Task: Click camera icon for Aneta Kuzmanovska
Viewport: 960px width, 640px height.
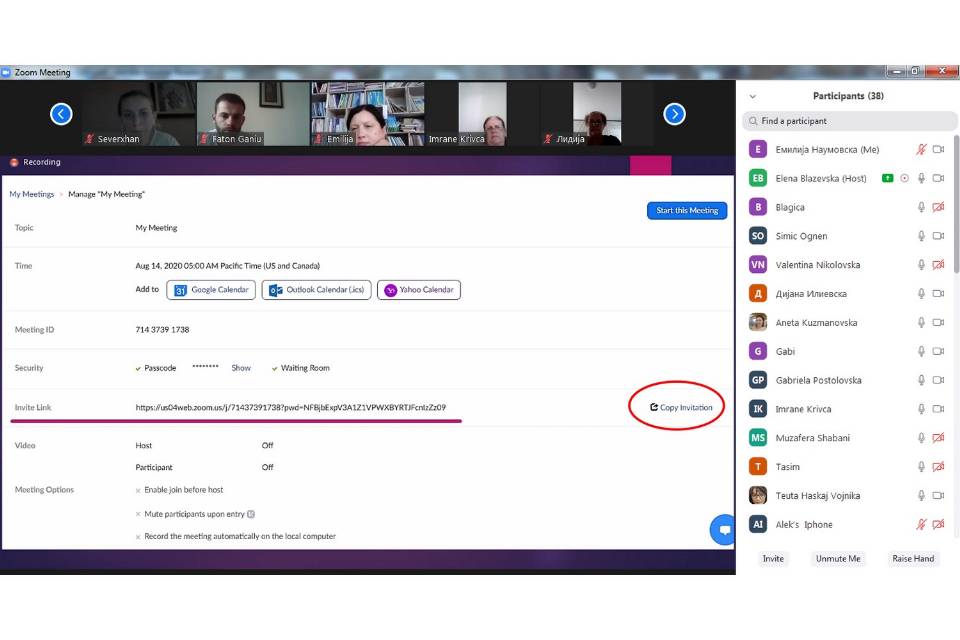Action: [x=938, y=322]
